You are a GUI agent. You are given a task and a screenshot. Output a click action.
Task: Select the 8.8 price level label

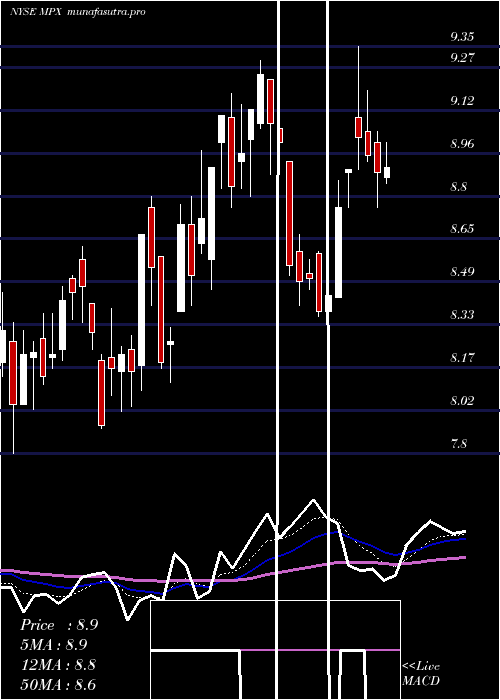pos(458,186)
